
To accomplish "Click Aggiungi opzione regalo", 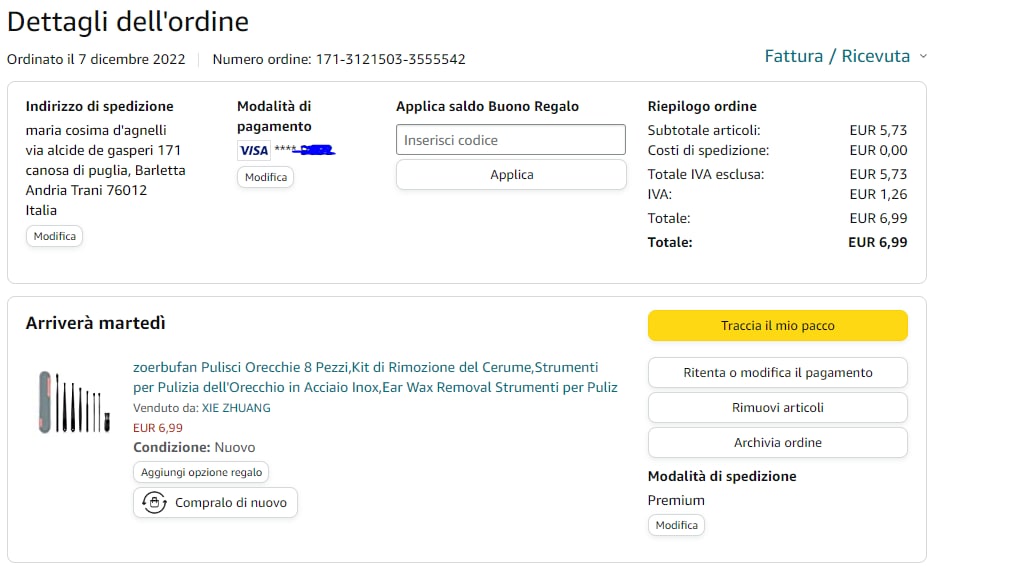I will click(x=201, y=472).
